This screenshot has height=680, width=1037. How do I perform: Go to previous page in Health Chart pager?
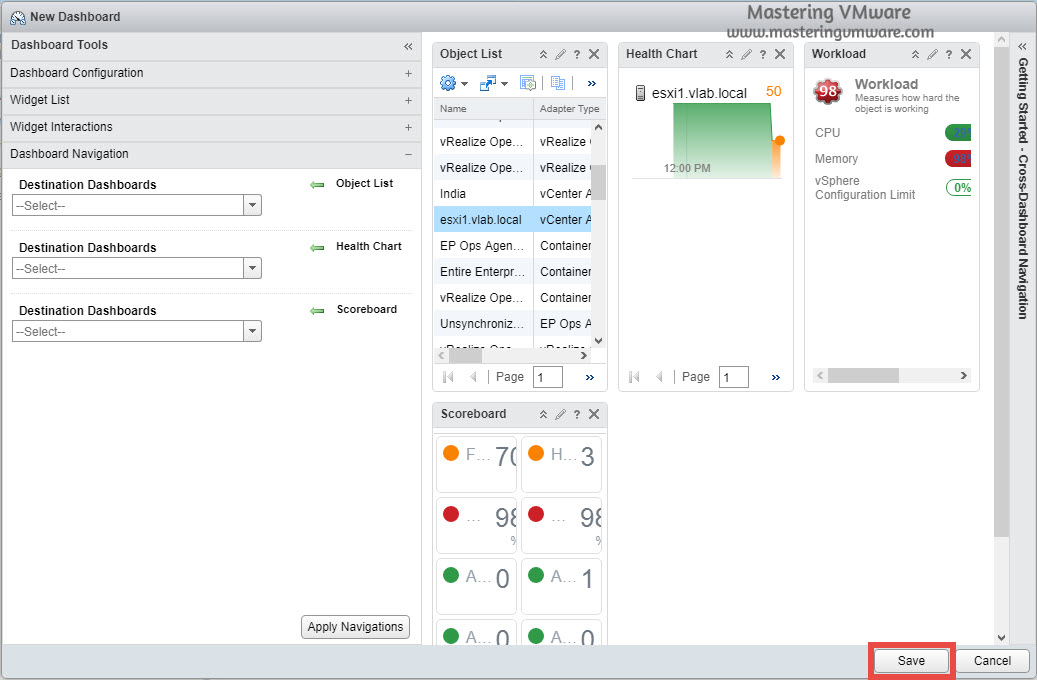click(x=659, y=377)
